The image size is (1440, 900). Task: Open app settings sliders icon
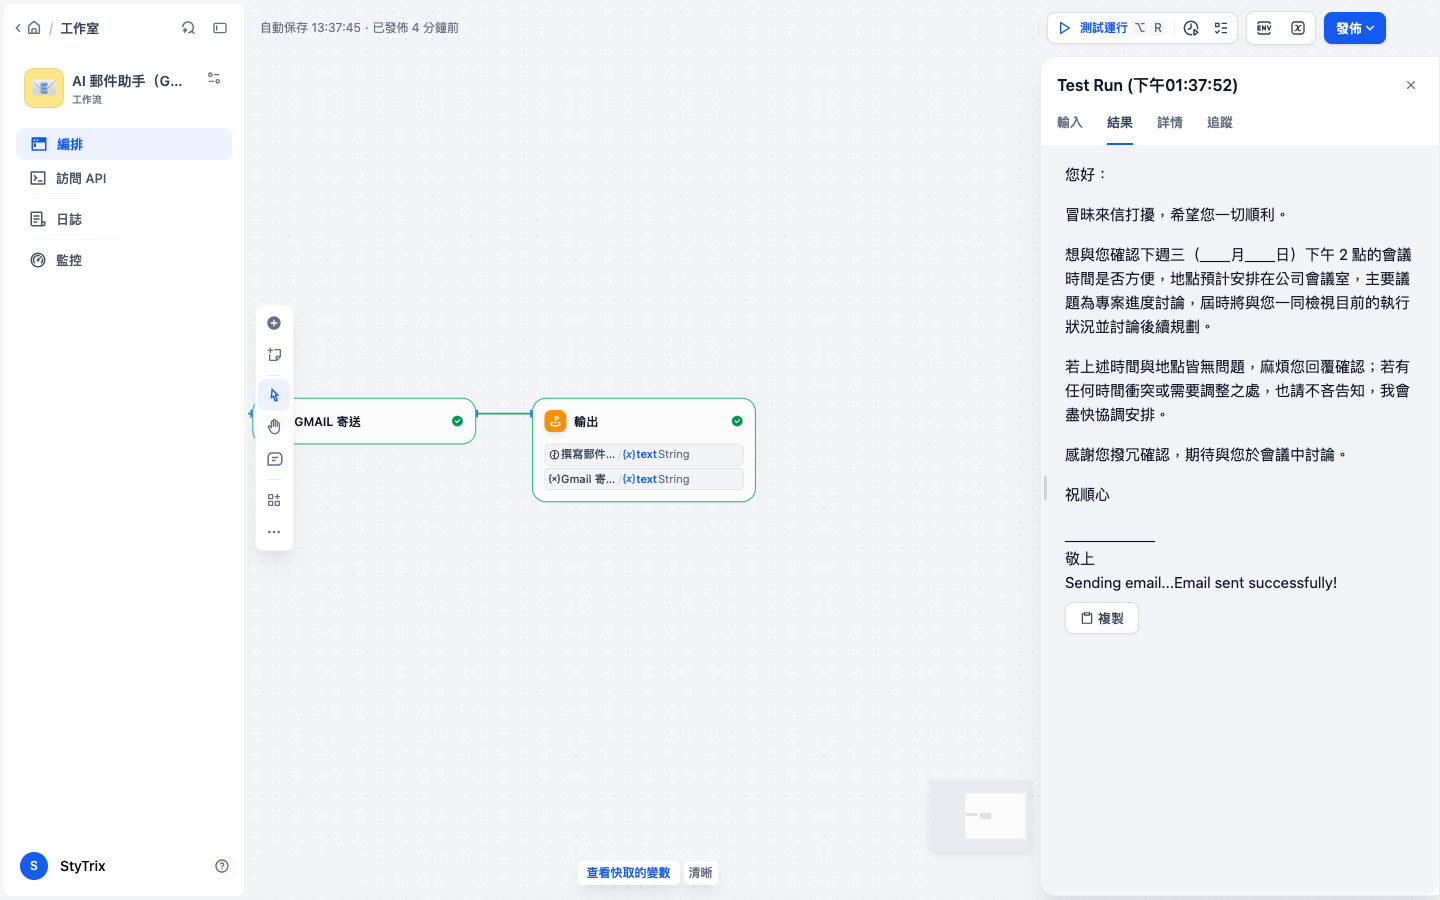click(214, 78)
